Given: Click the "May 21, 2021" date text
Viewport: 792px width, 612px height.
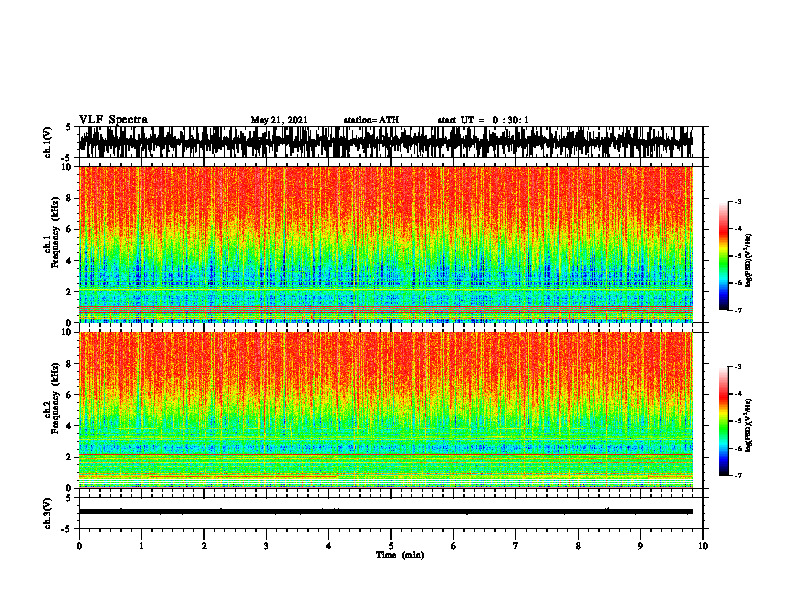Looking at the screenshot, I should tap(279, 120).
